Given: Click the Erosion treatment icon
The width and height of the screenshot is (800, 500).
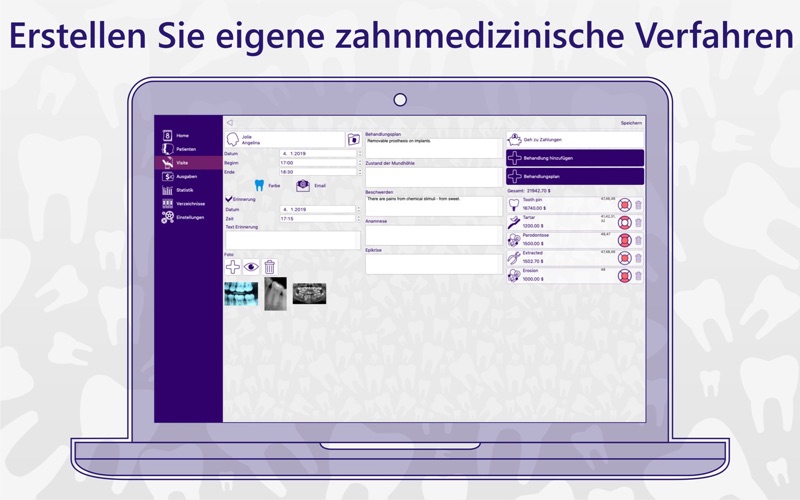Looking at the screenshot, I should click(x=514, y=276).
